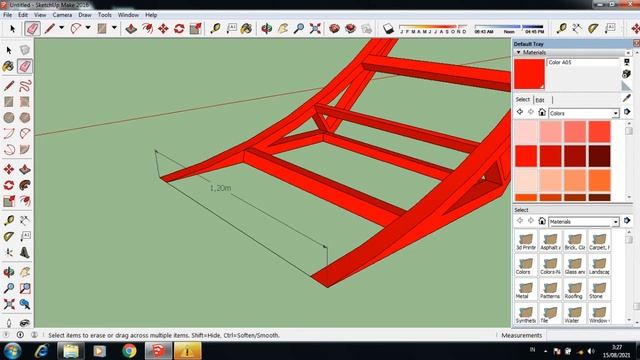This screenshot has width=640, height=360.
Task: Click the colors list scrollbar
Action: click(x=629, y=159)
